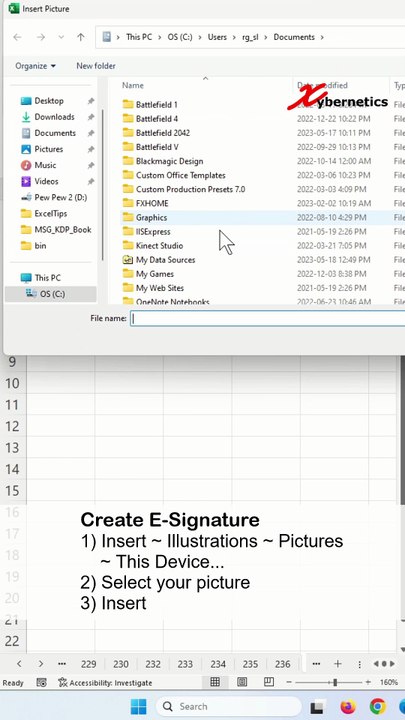This screenshot has height=720, width=405.
Task: Sort files by Date modified column
Action: 322,85
